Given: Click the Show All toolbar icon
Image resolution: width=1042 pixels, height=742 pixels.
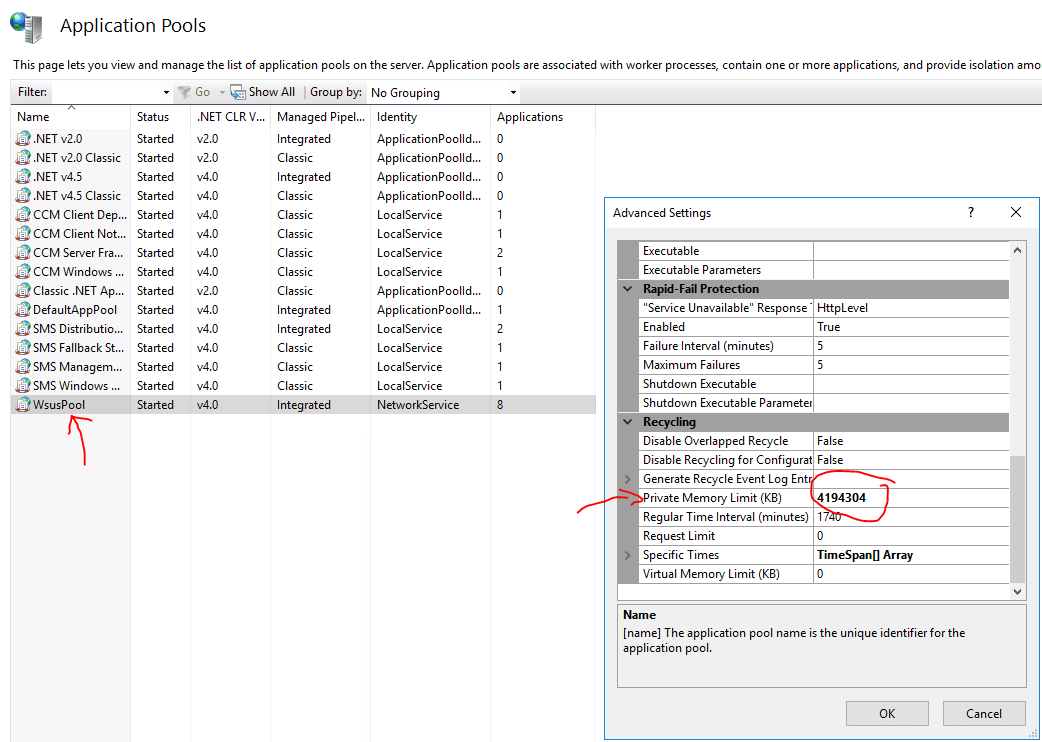Looking at the screenshot, I should click(x=238, y=92).
